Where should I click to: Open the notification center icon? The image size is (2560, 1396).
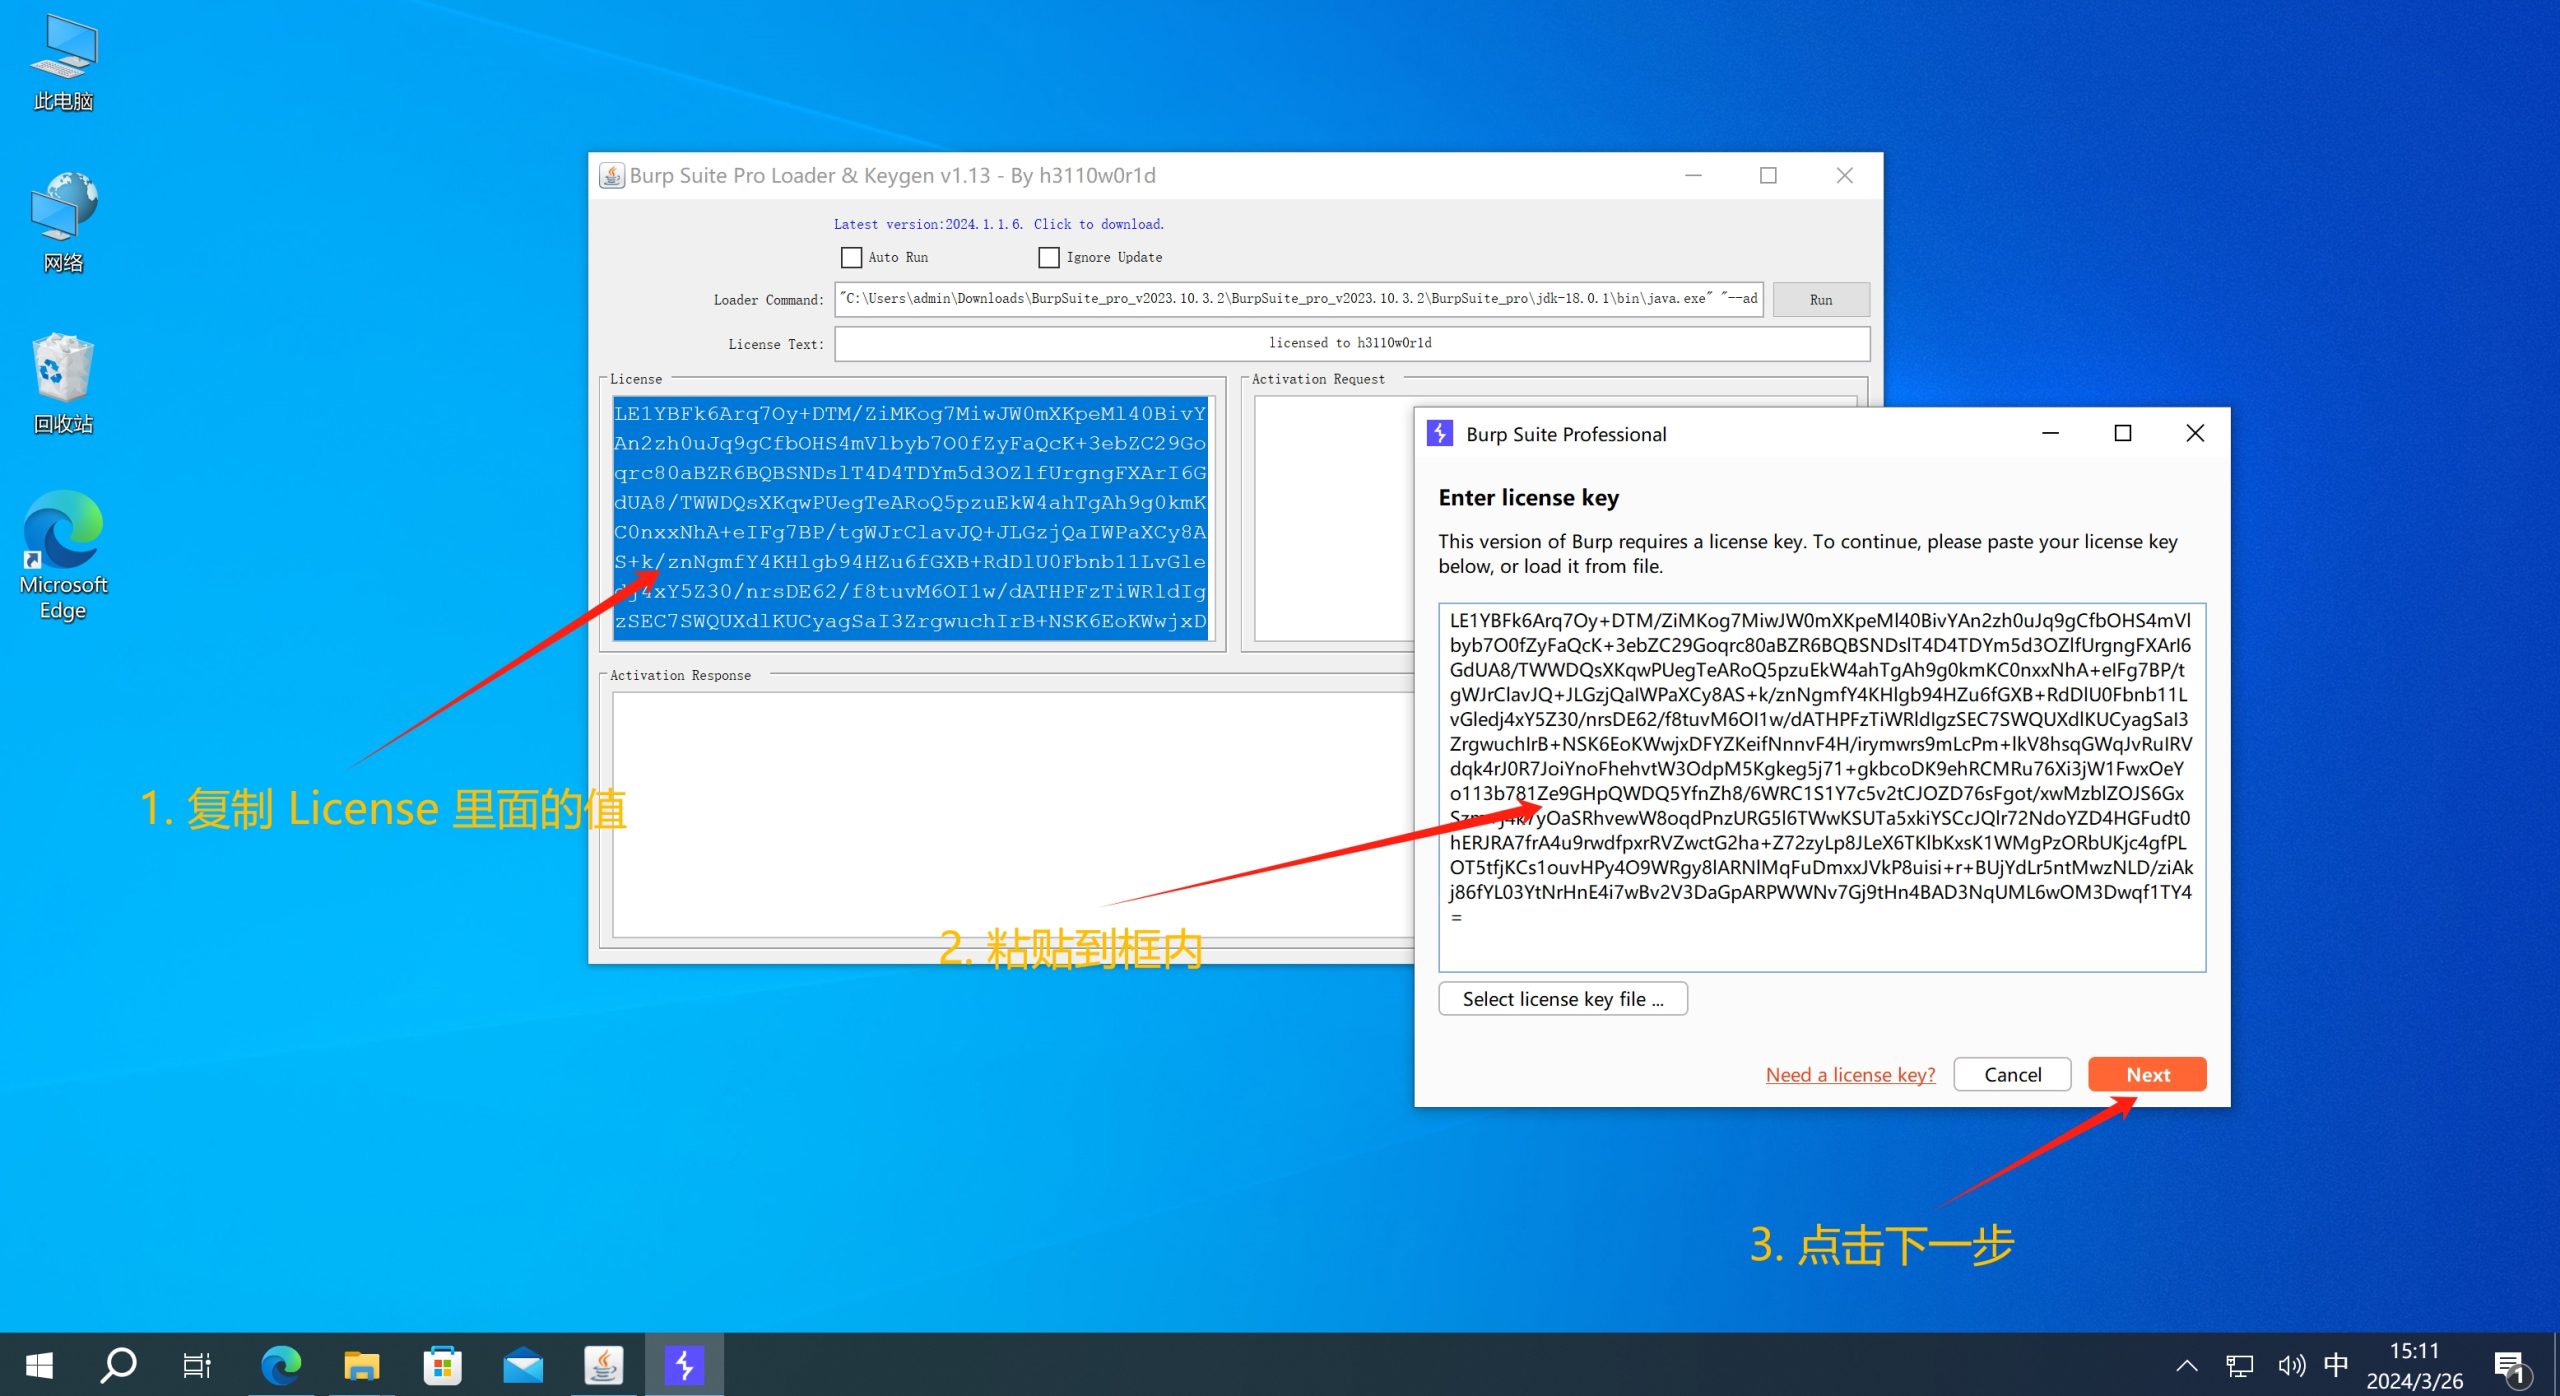tap(2510, 1367)
